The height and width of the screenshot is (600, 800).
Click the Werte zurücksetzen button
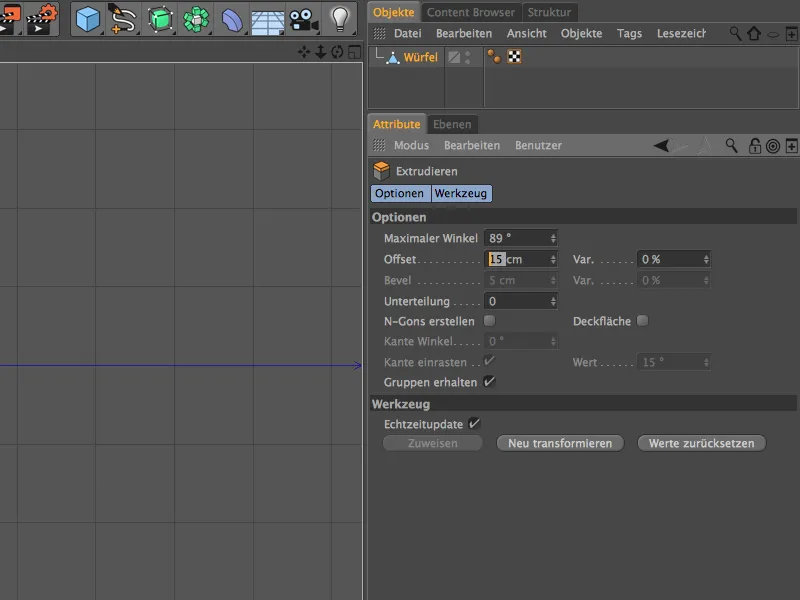click(702, 443)
